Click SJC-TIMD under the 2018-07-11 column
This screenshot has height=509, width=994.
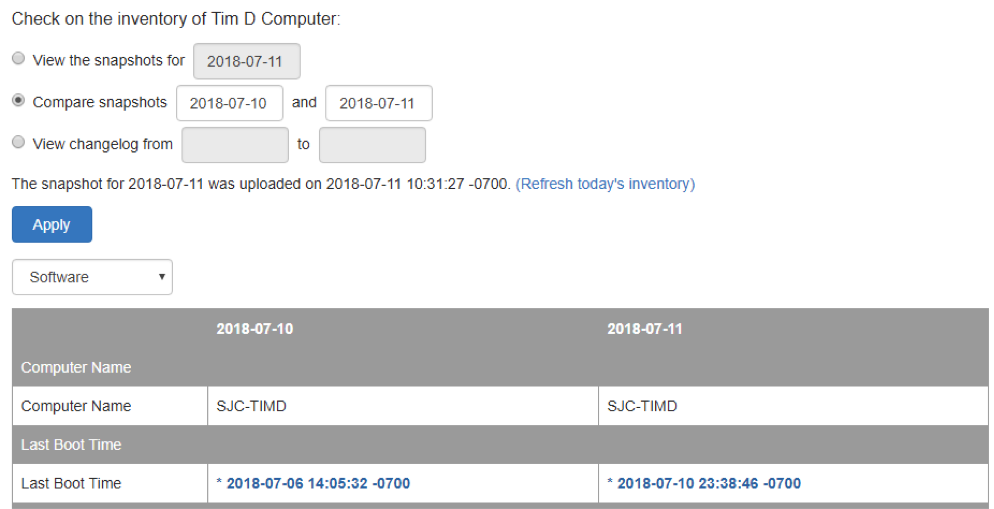click(x=642, y=406)
